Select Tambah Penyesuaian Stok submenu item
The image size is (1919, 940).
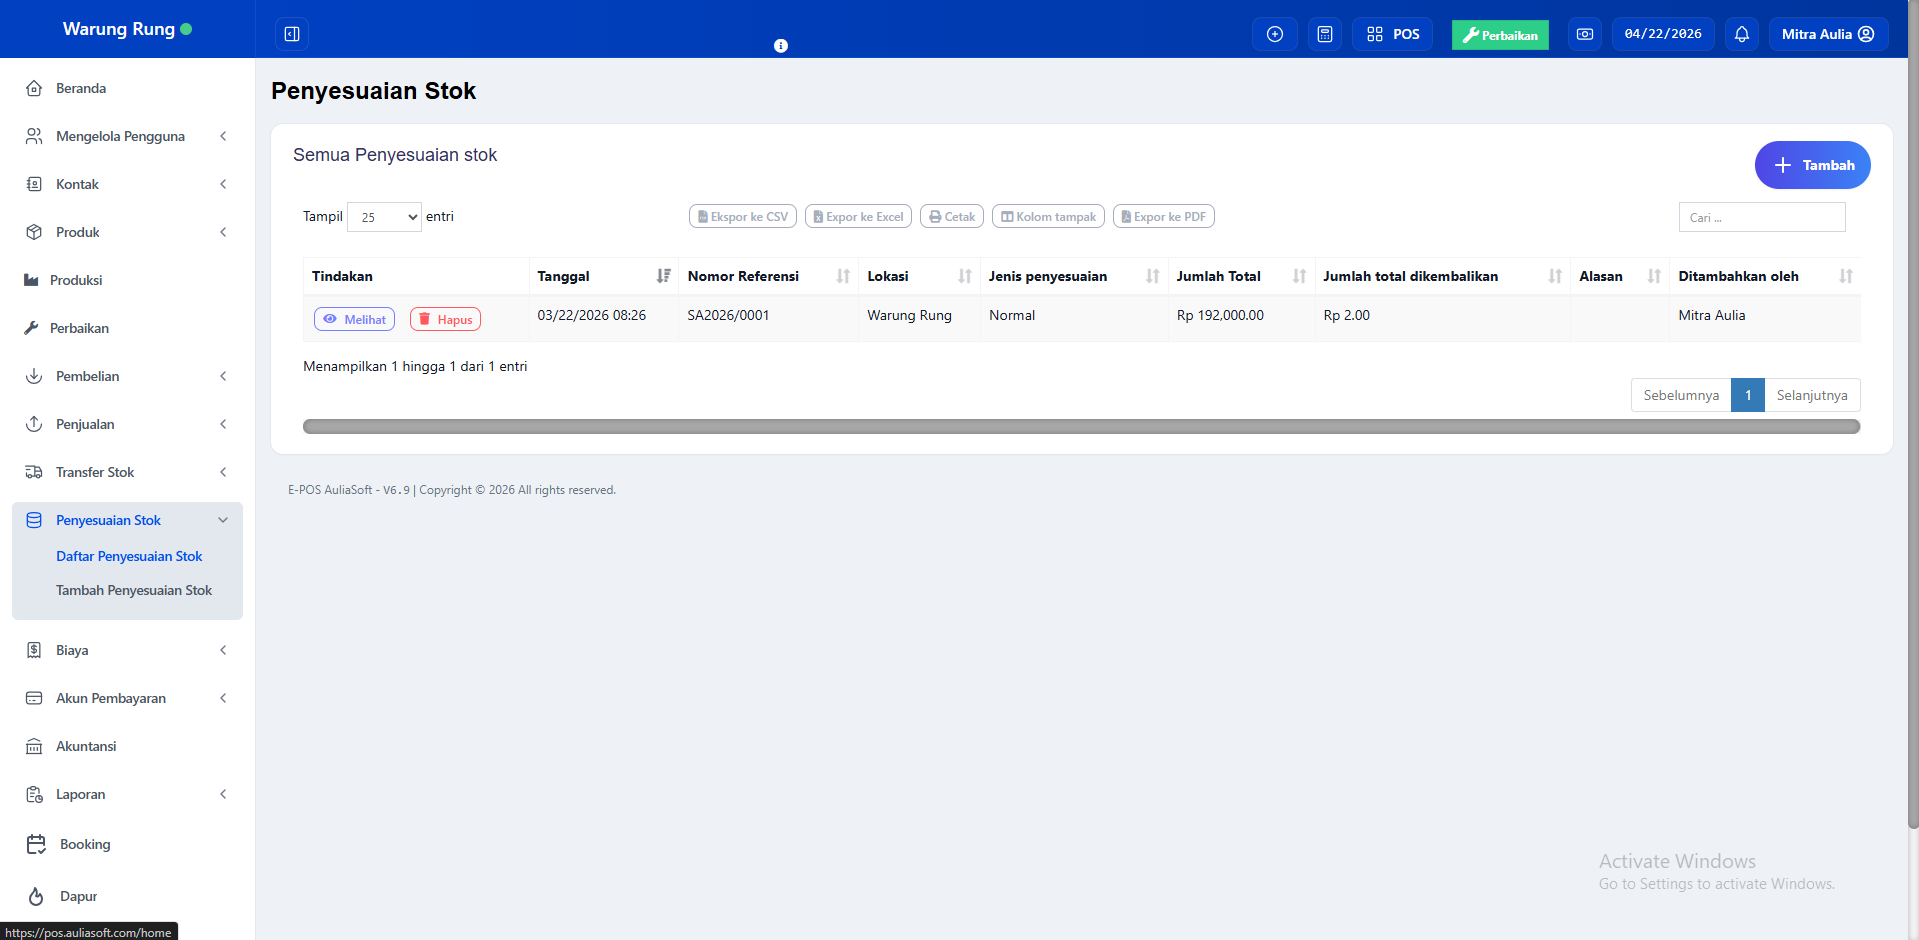tap(133, 590)
